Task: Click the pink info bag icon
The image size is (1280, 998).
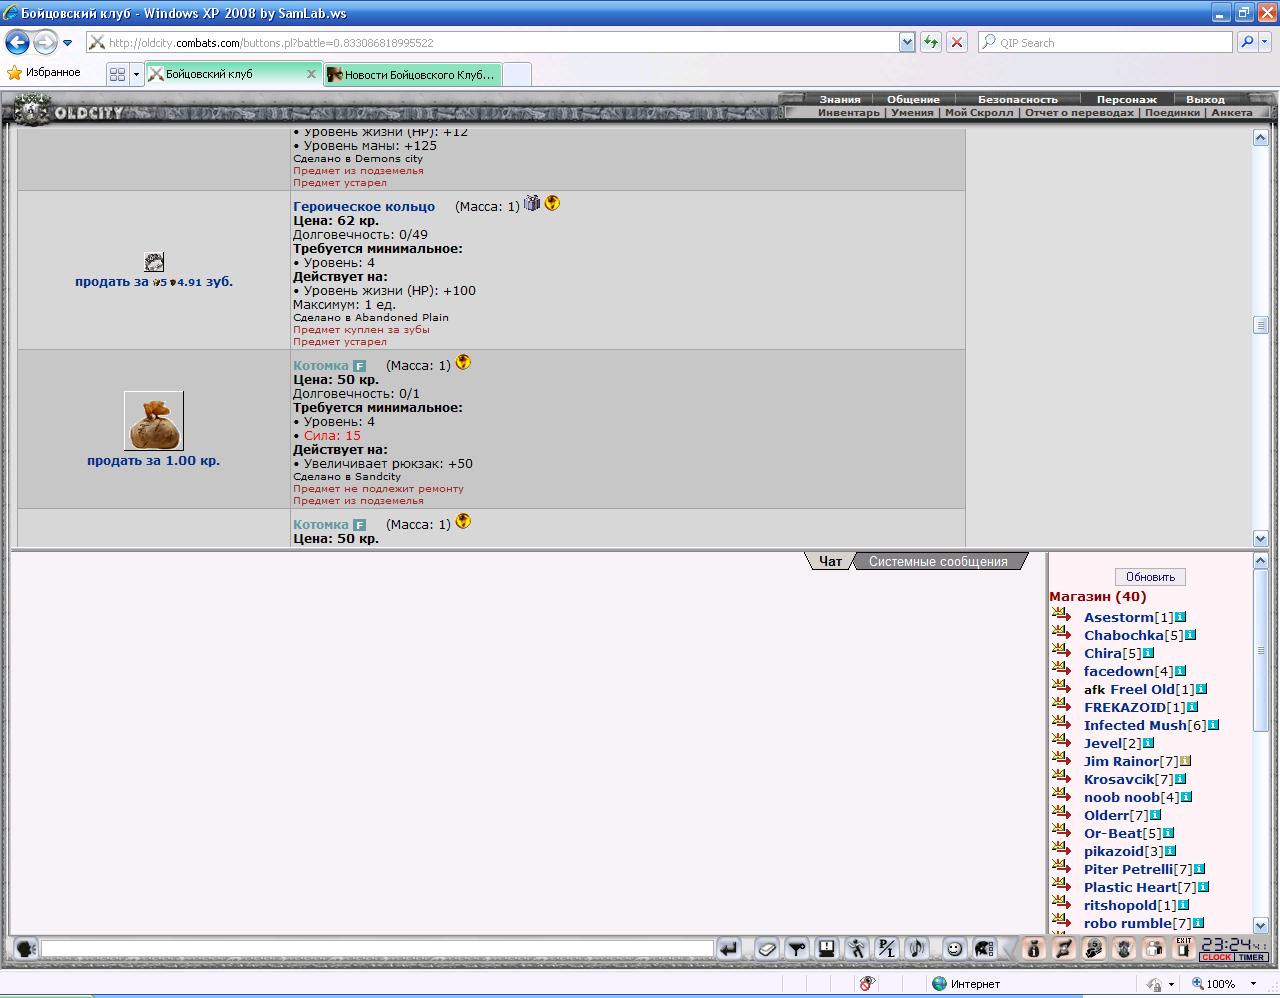Action: pos(1034,948)
